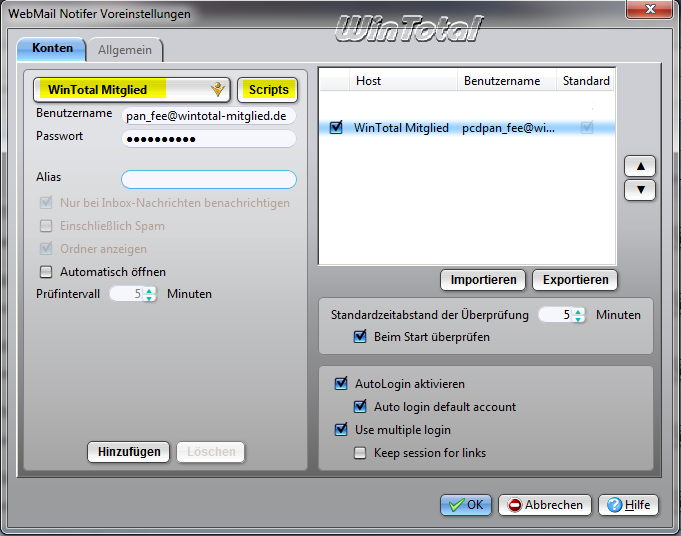Viewport: 681px width, 536px height.
Task: Click the Standardzeitabstand minutes value field
Action: [x=555, y=315]
